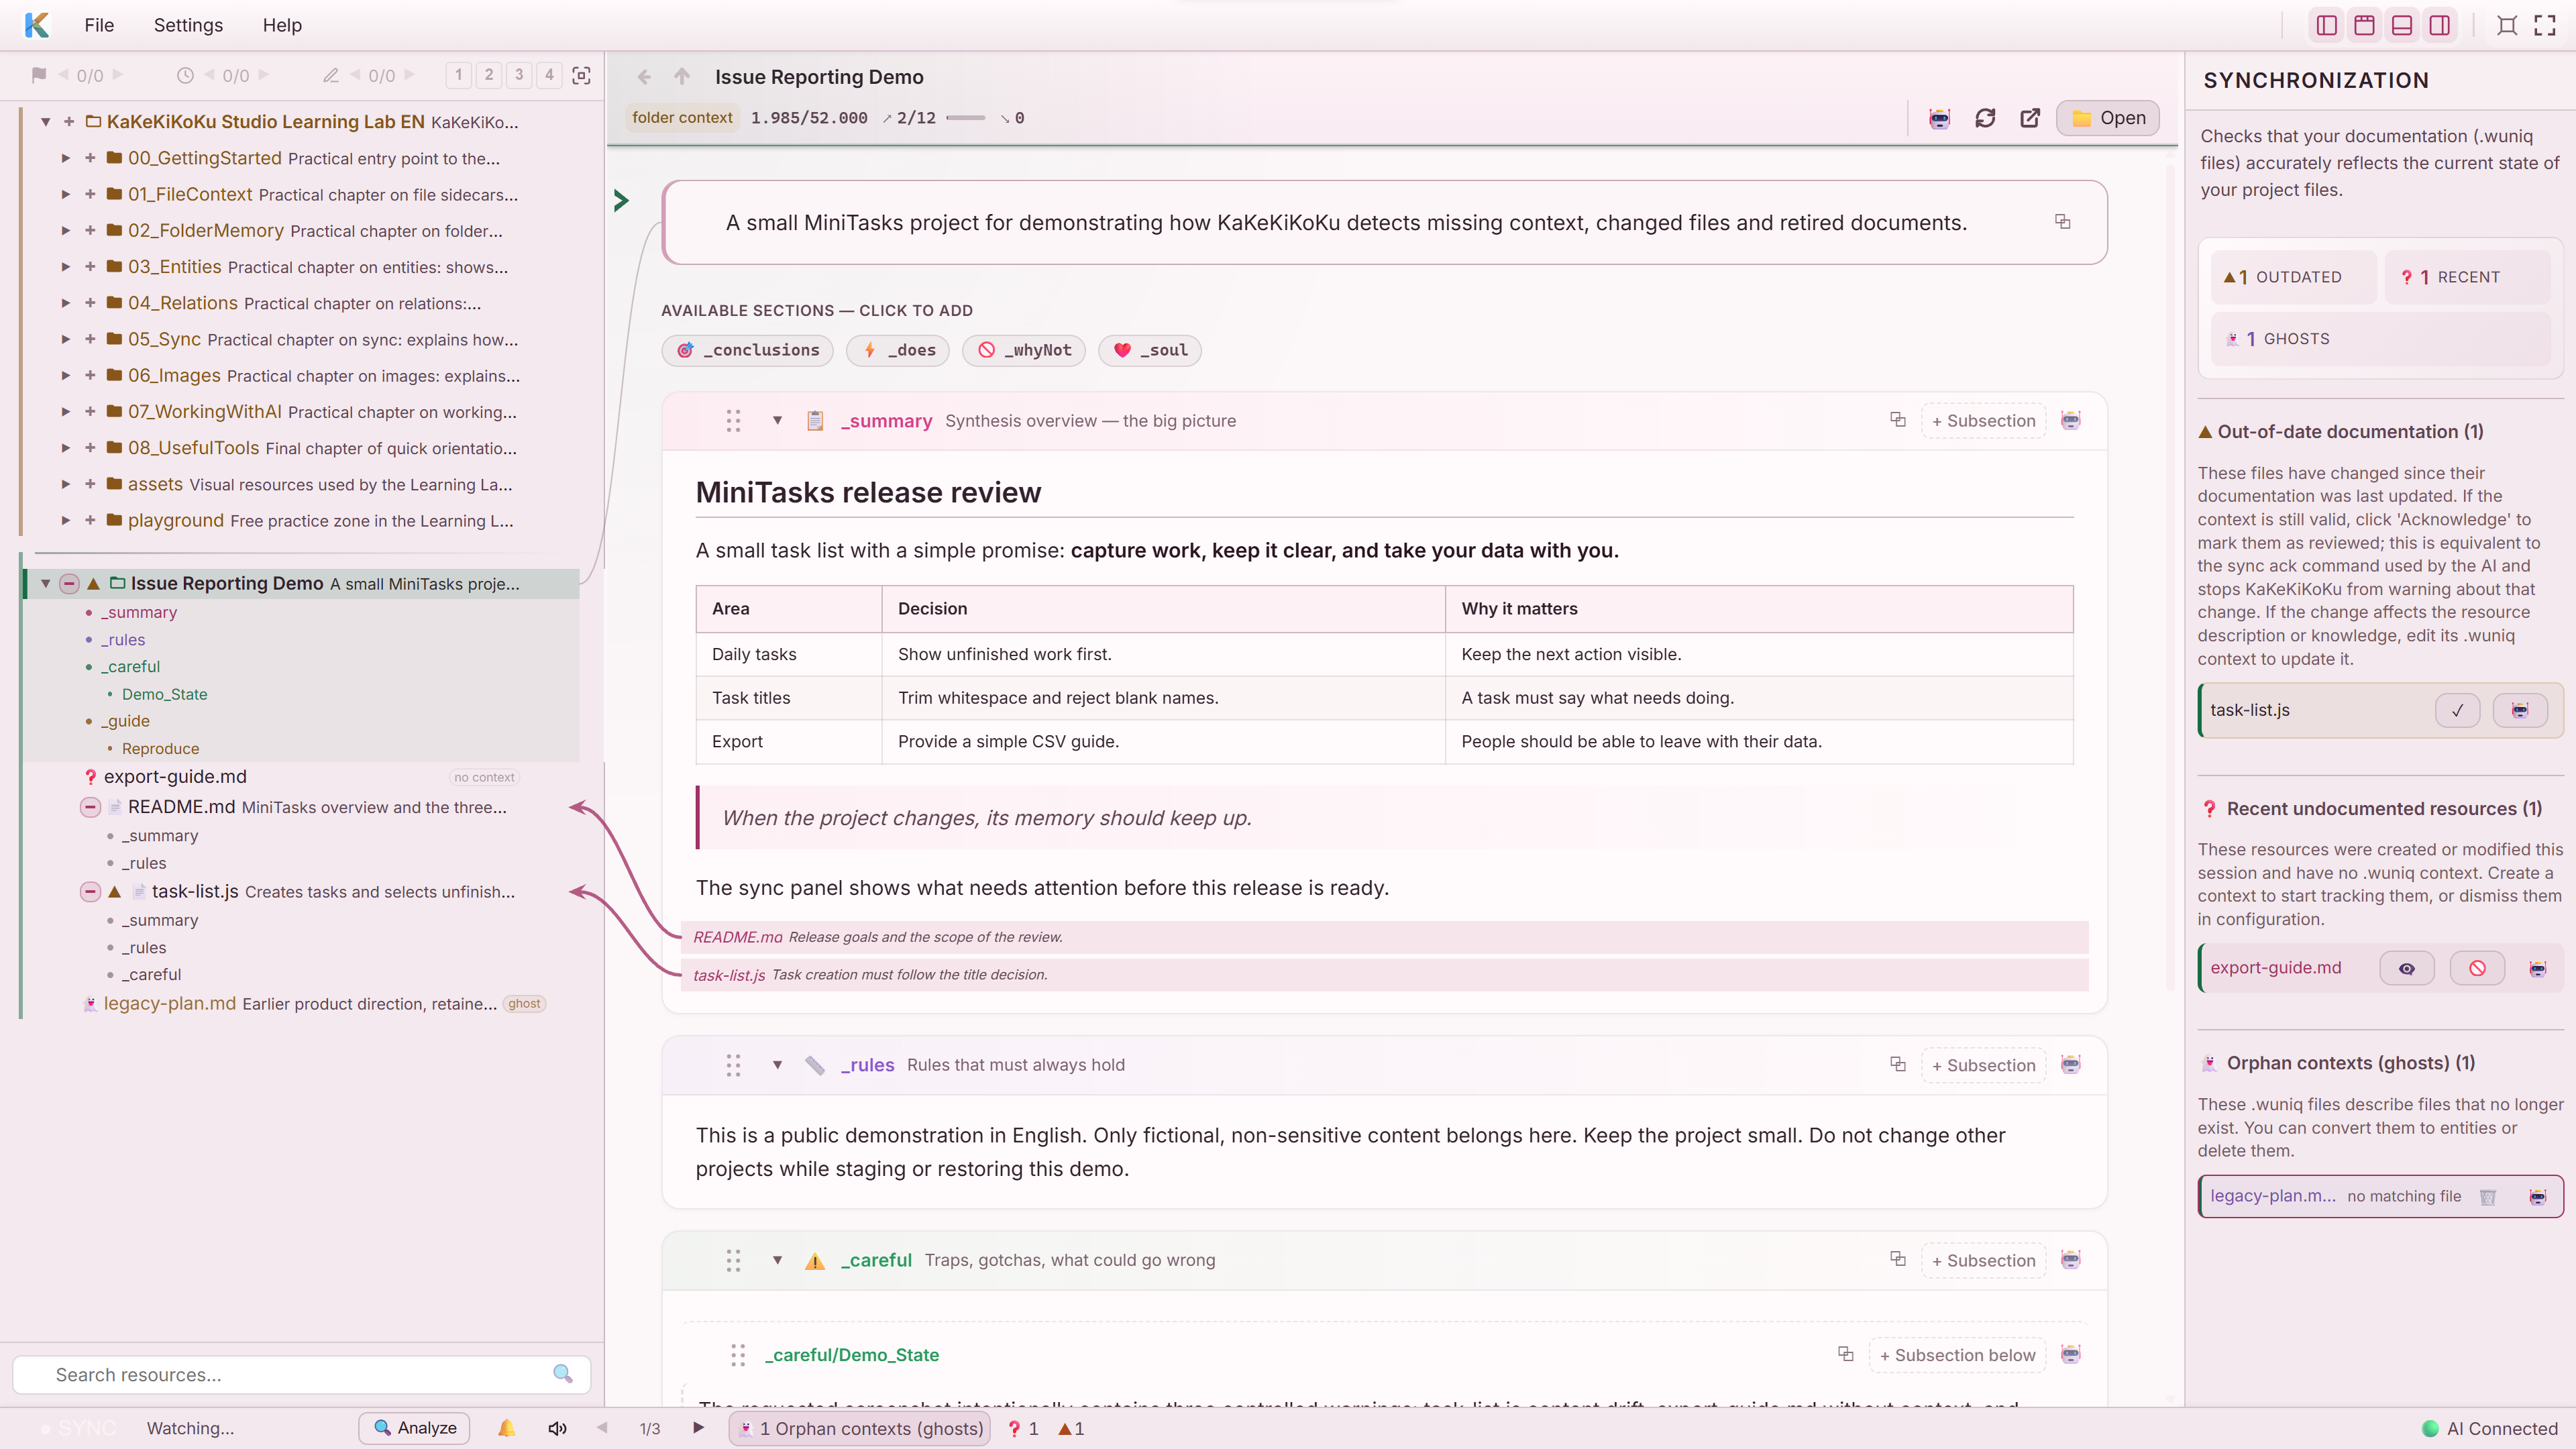Toggle minus circle on task-list.js
This screenshot has width=2576, height=1449.
click(90, 891)
